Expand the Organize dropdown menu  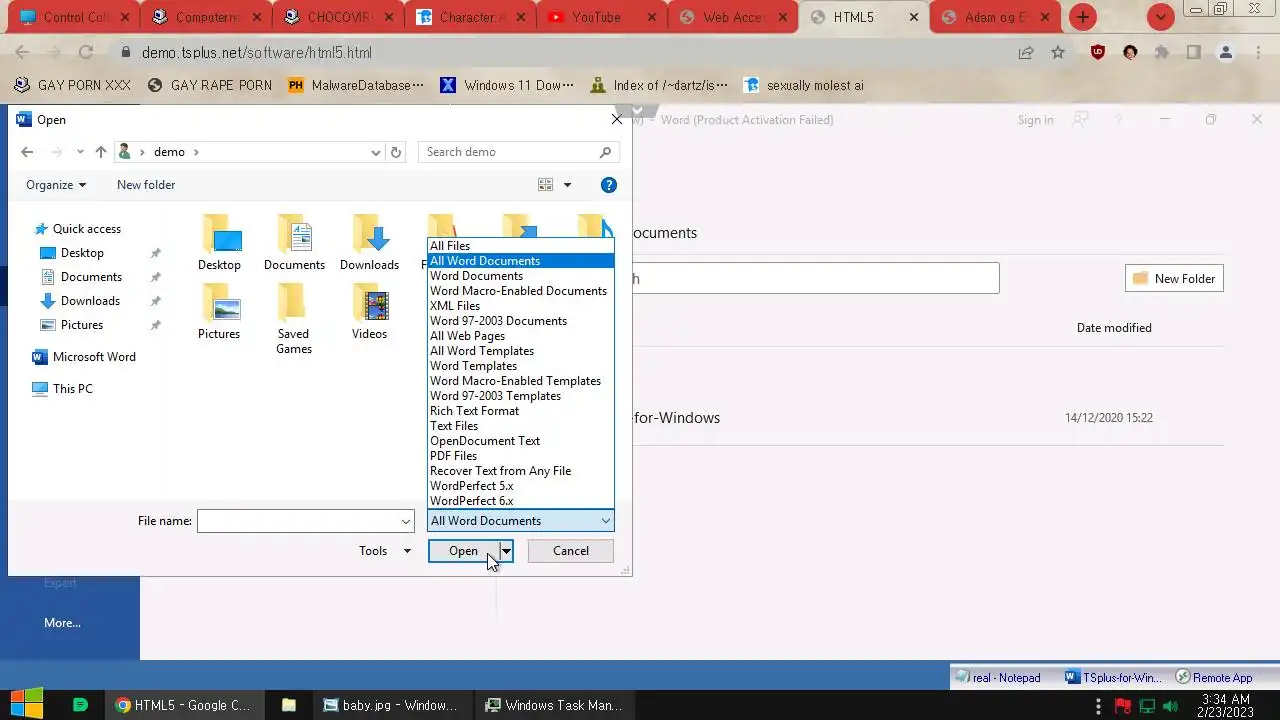coord(56,185)
